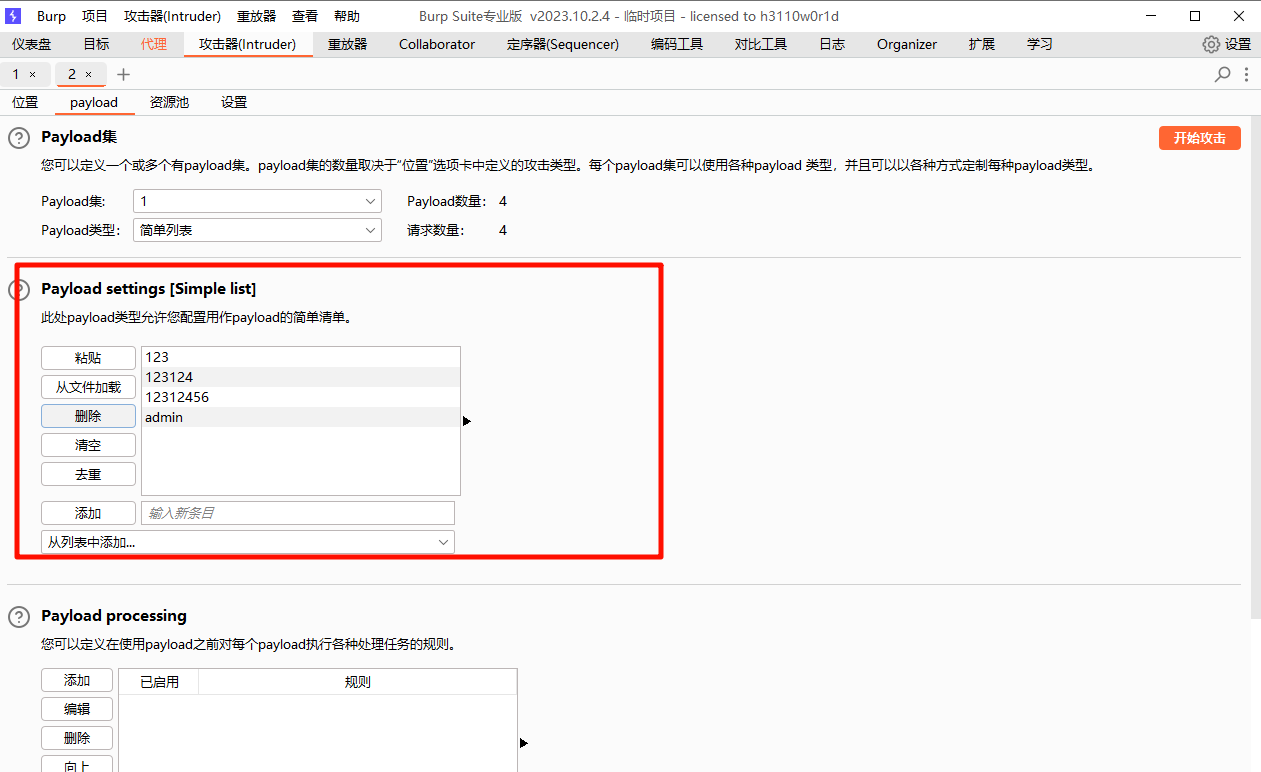
Task: Select the payload sub-tab
Action: (94, 102)
